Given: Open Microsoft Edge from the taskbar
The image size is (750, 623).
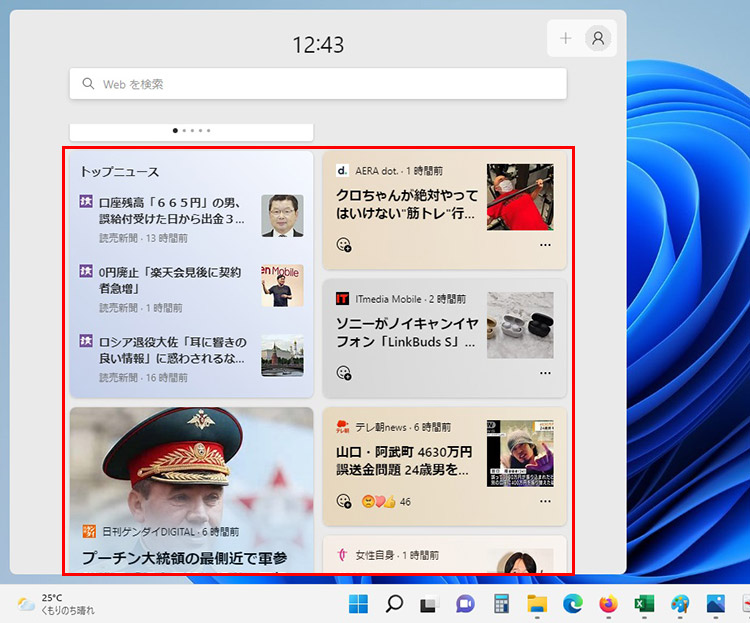Looking at the screenshot, I should (x=572, y=604).
